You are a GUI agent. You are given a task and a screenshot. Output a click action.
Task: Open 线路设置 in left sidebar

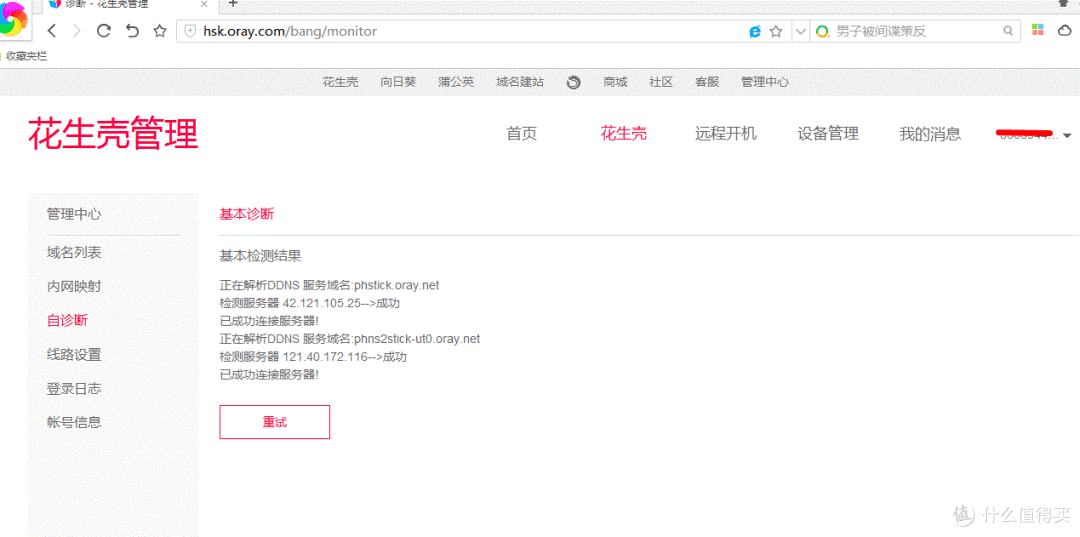[x=74, y=355]
